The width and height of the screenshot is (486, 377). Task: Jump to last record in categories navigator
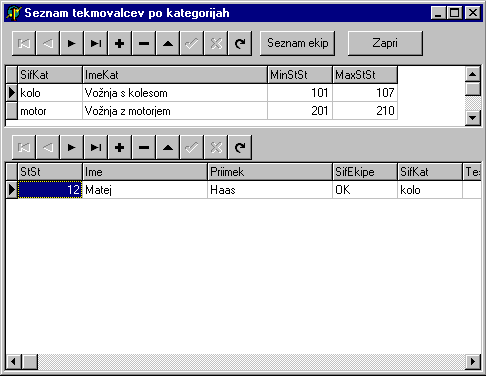coord(96,43)
